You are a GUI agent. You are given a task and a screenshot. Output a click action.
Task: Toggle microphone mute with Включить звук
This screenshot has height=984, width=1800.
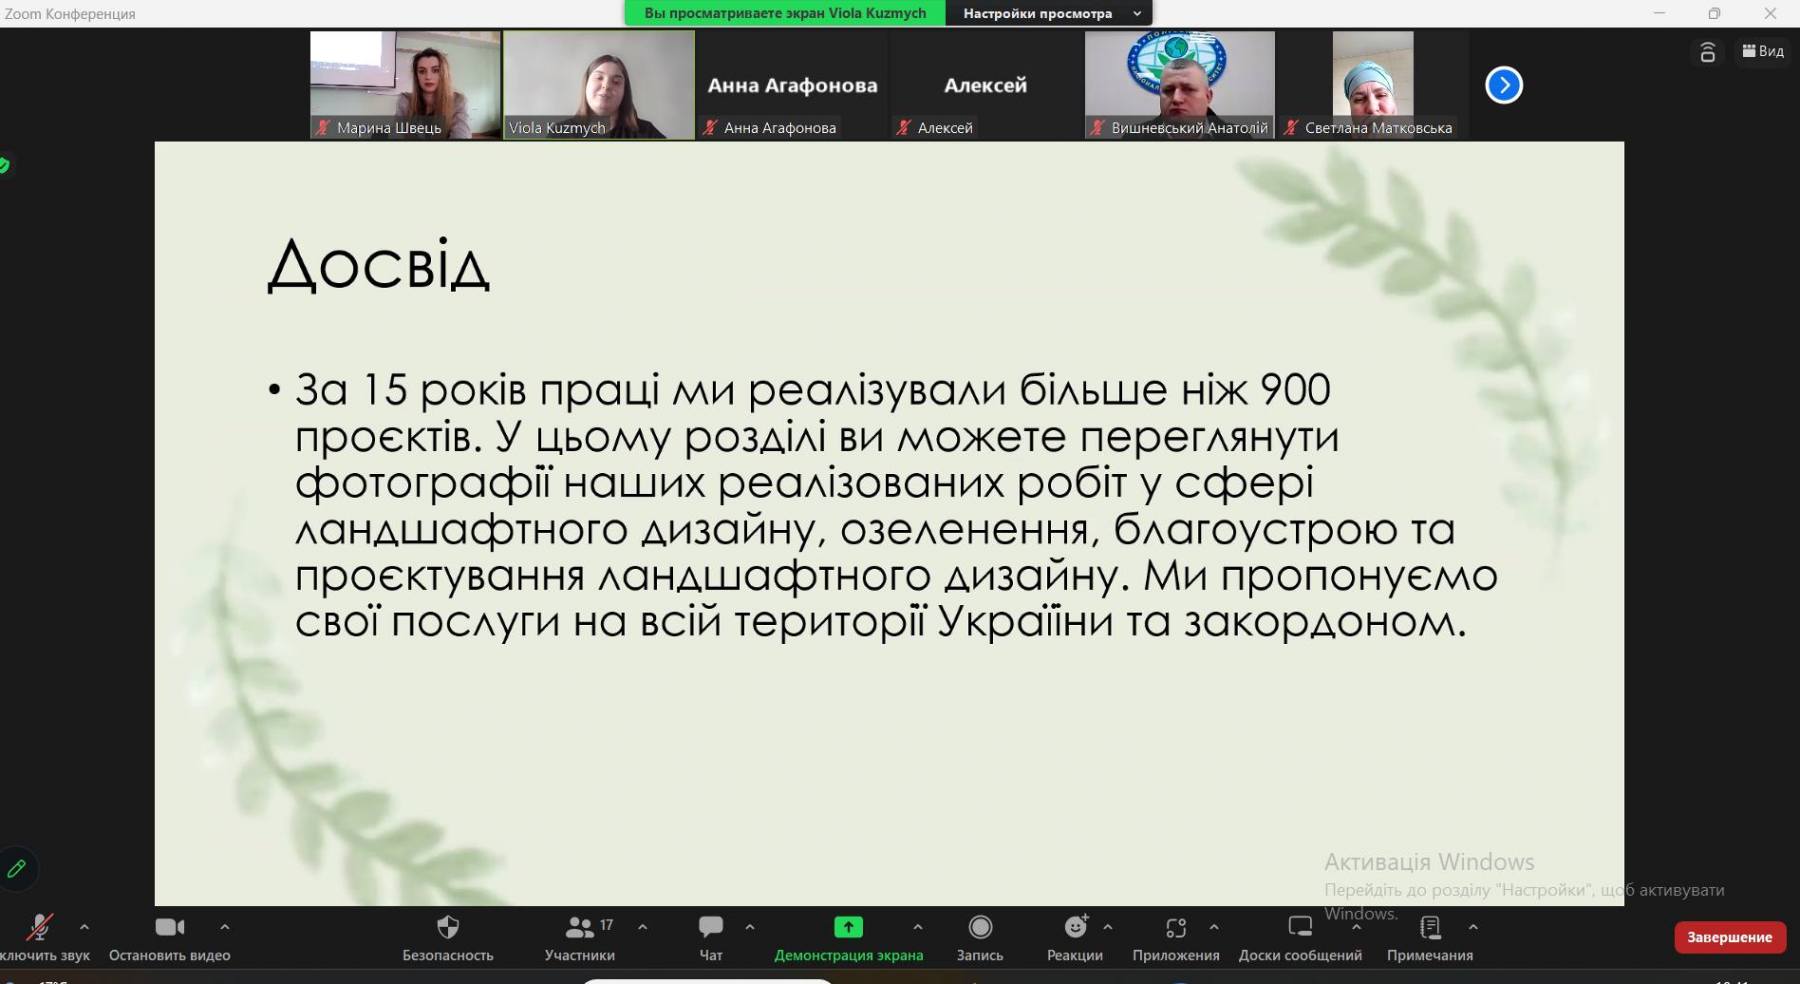[40, 928]
